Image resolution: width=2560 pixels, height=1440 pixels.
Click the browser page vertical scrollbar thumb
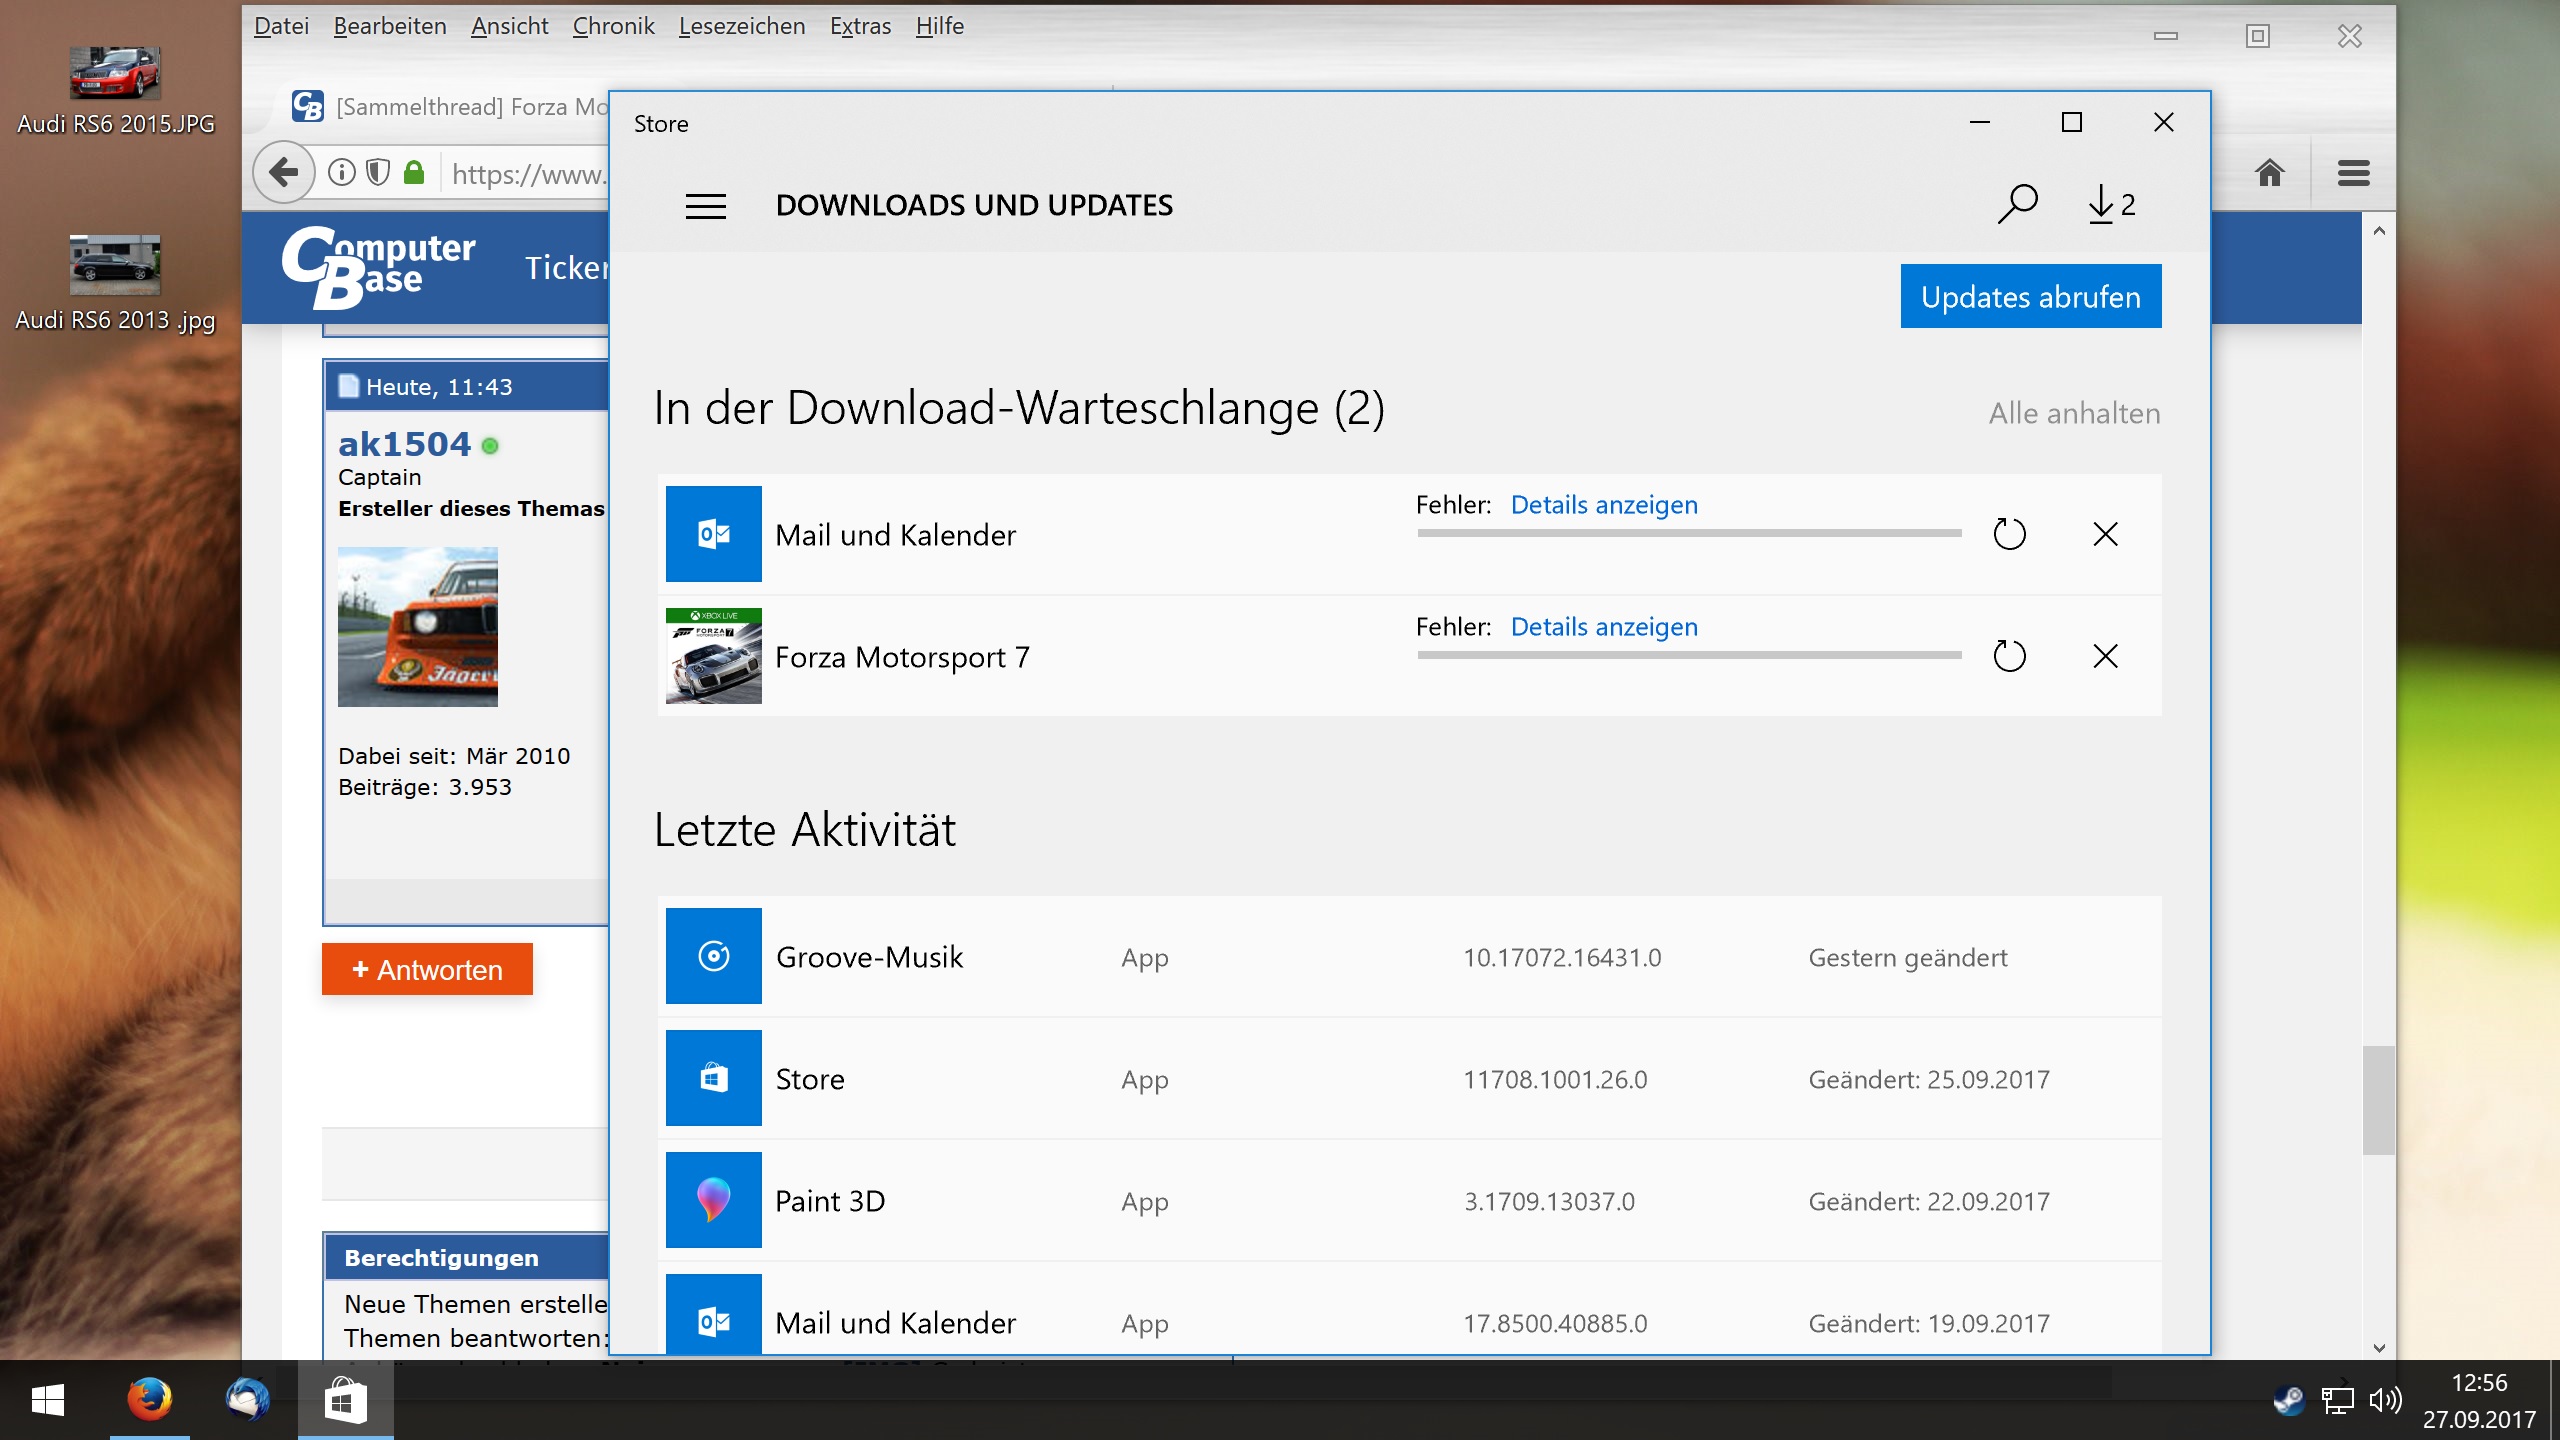click(2378, 1100)
